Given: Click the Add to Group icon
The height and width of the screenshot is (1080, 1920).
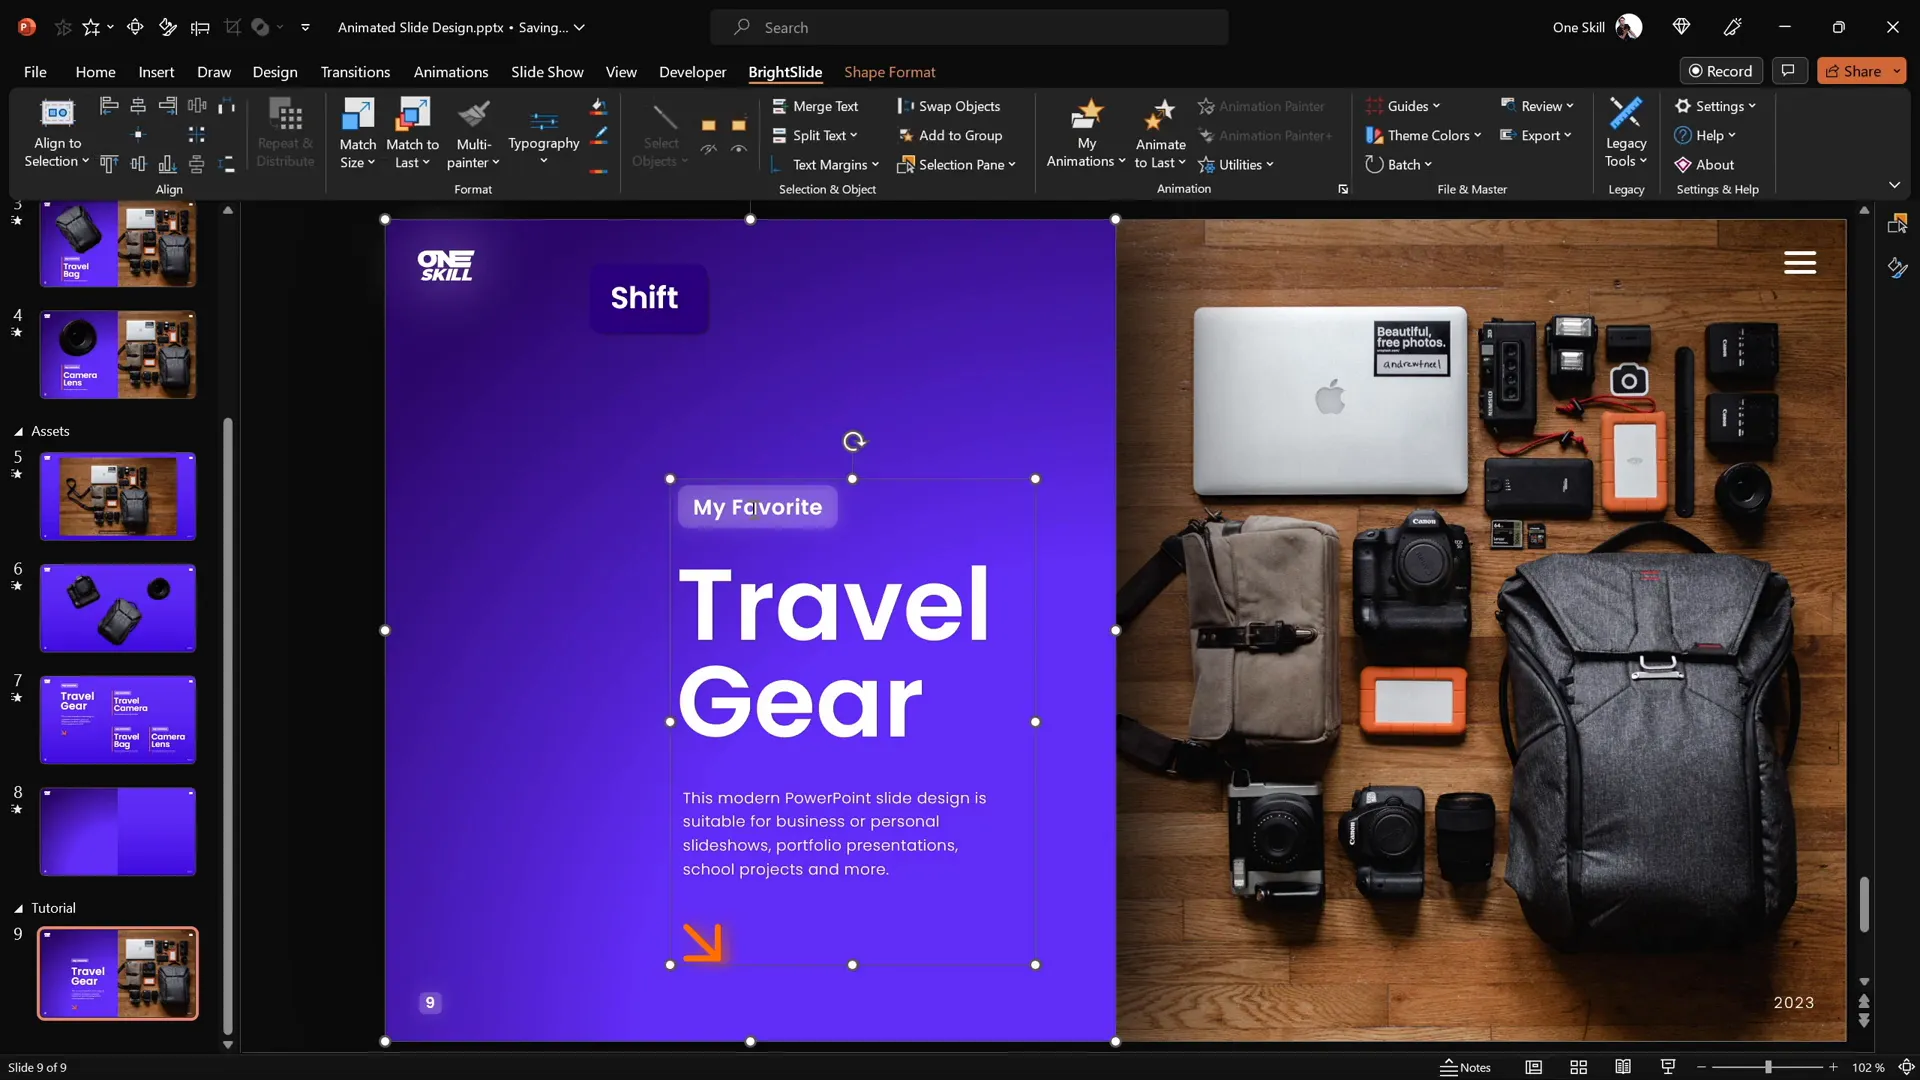Looking at the screenshot, I should coord(906,135).
